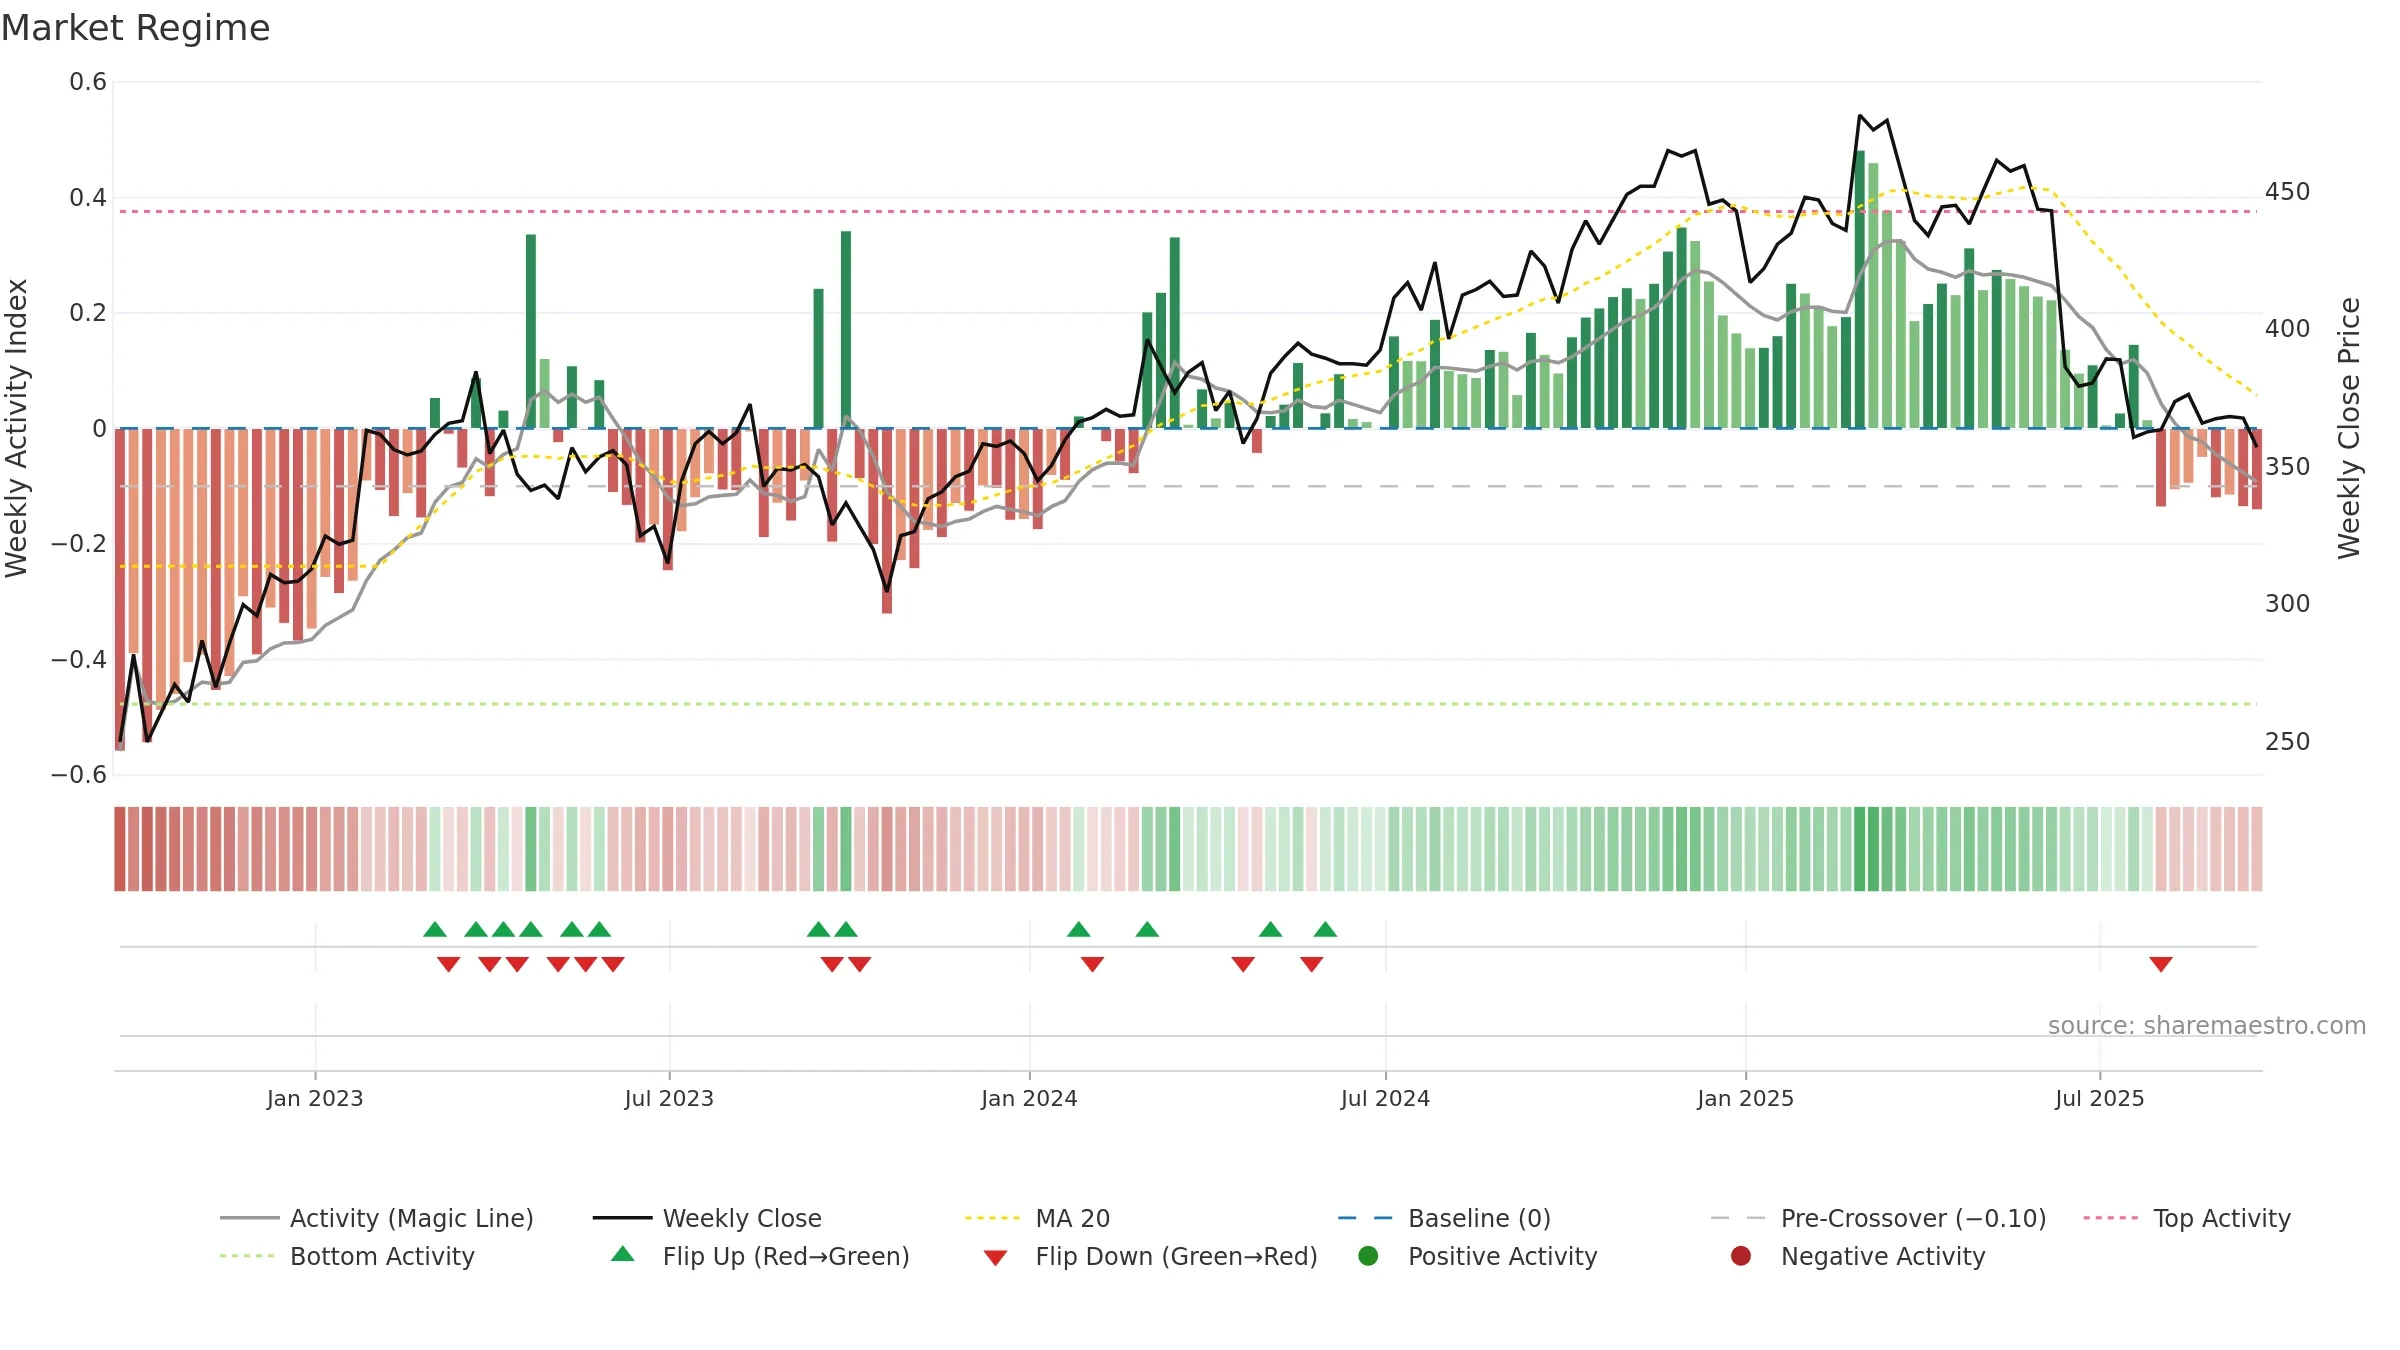Toggle the Flip Up (Red→Green) legend entry
Screen dimensions: 2400x1350
(760, 1256)
